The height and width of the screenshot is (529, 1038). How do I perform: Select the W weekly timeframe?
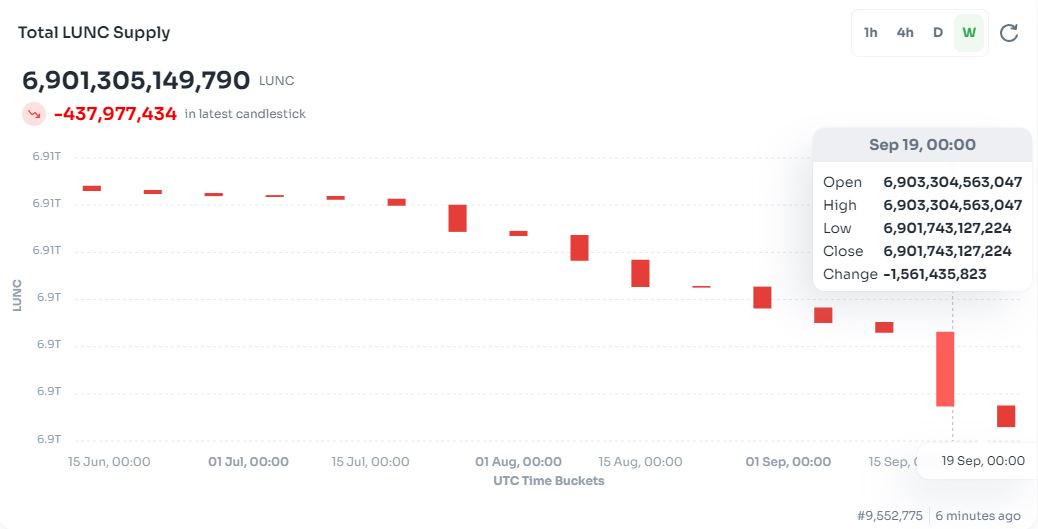coord(969,33)
